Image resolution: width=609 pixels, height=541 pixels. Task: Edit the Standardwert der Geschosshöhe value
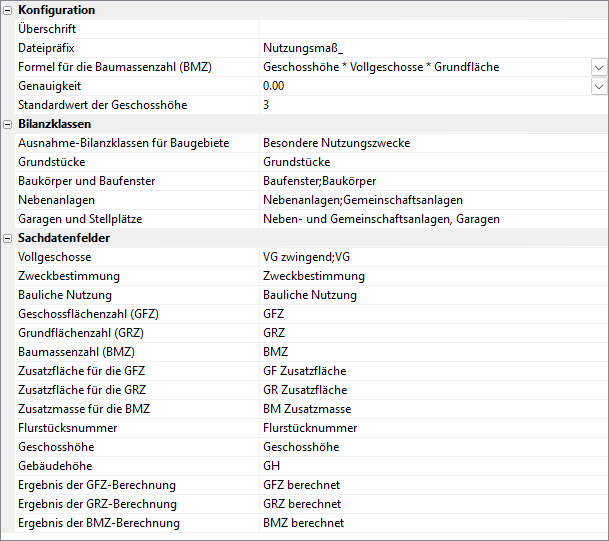(x=430, y=105)
